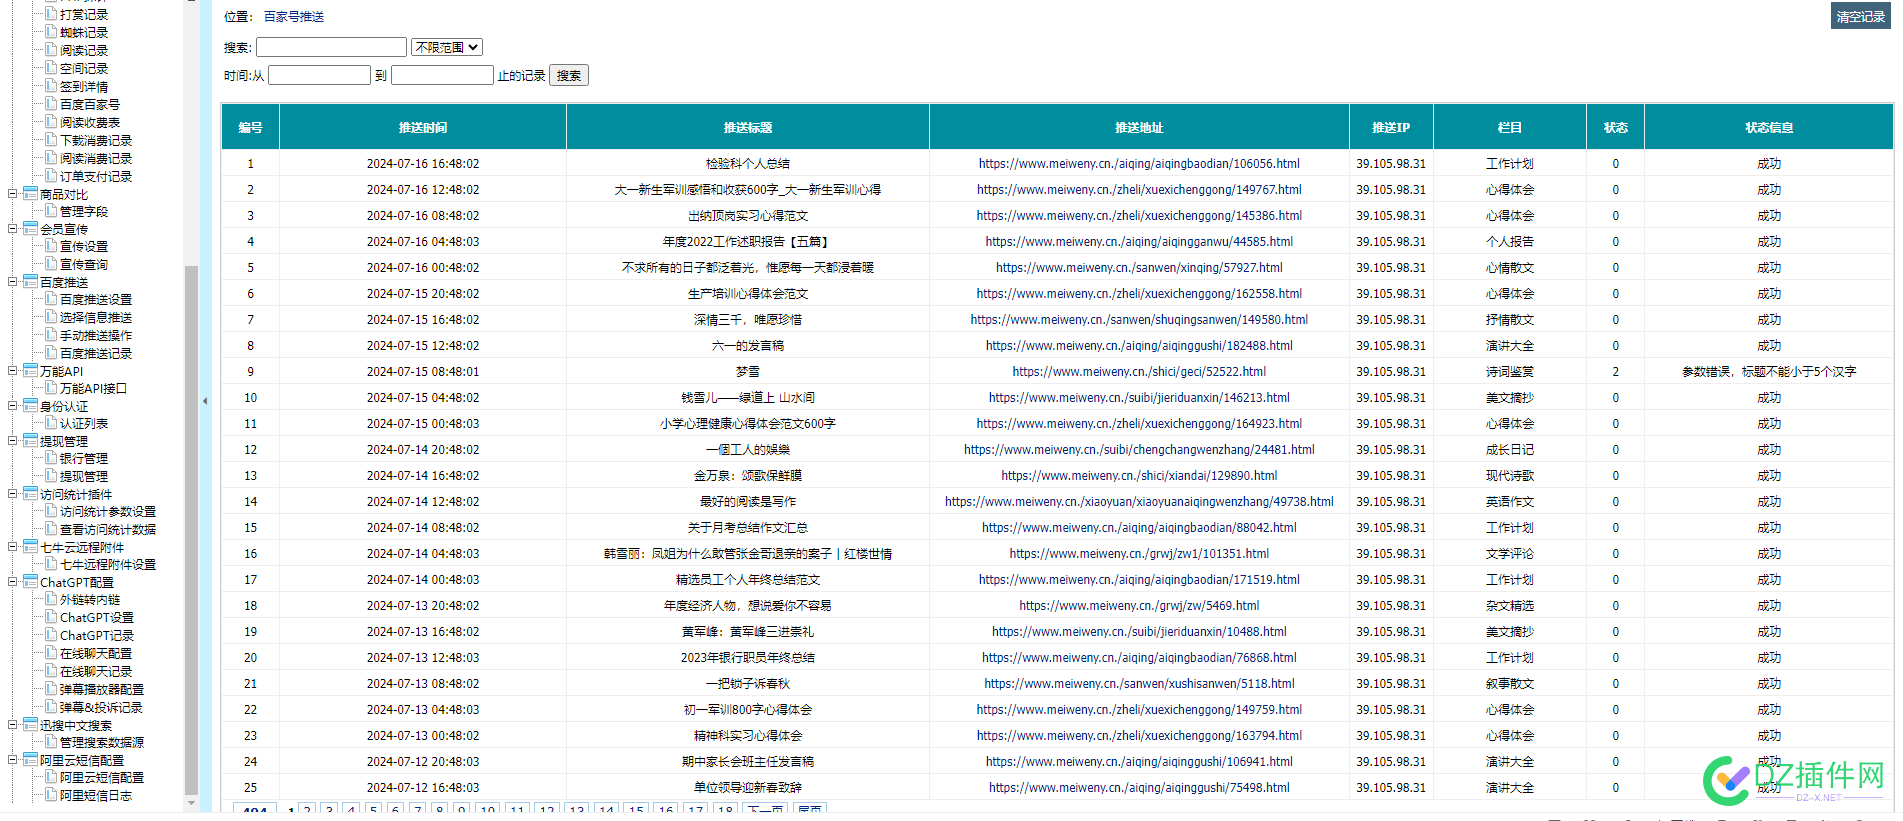Click the page icon beside 弹幕播放器配置
1903x821 pixels.
[51, 689]
